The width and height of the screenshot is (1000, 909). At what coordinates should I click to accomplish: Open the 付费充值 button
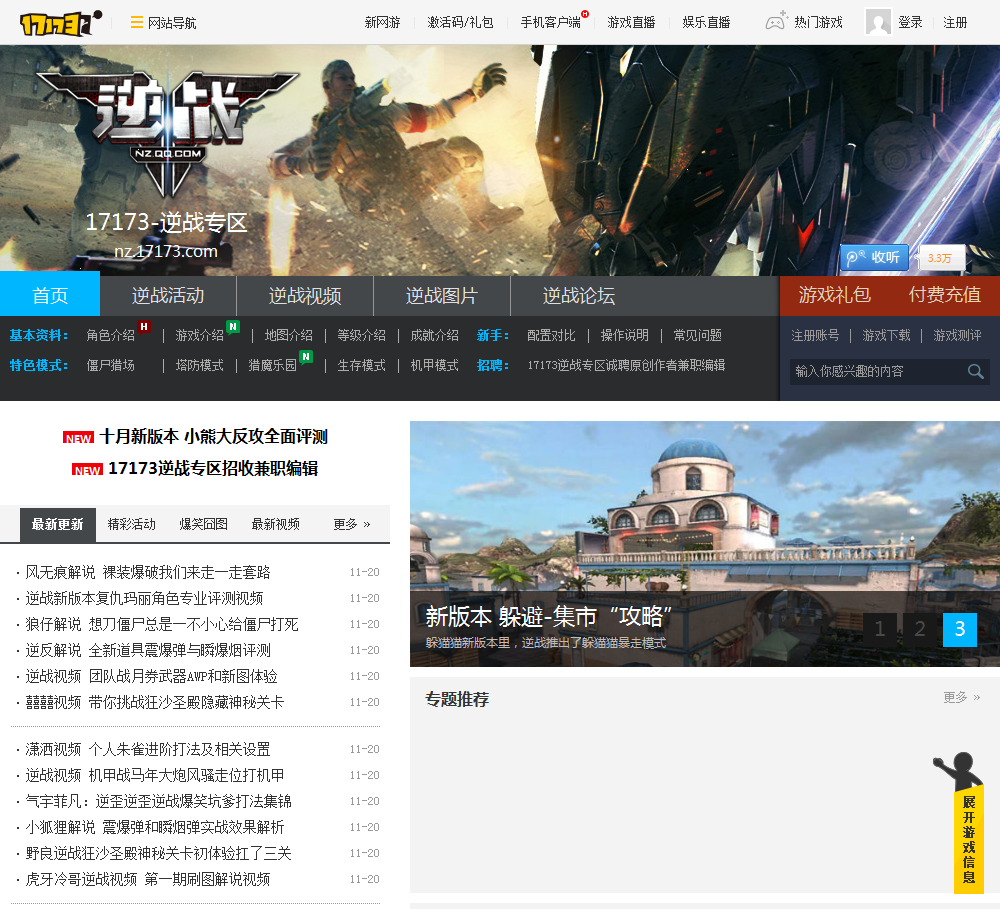pos(945,295)
